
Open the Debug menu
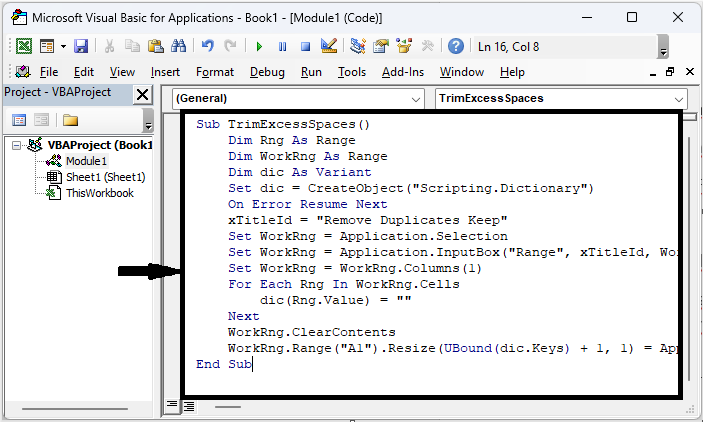[267, 72]
